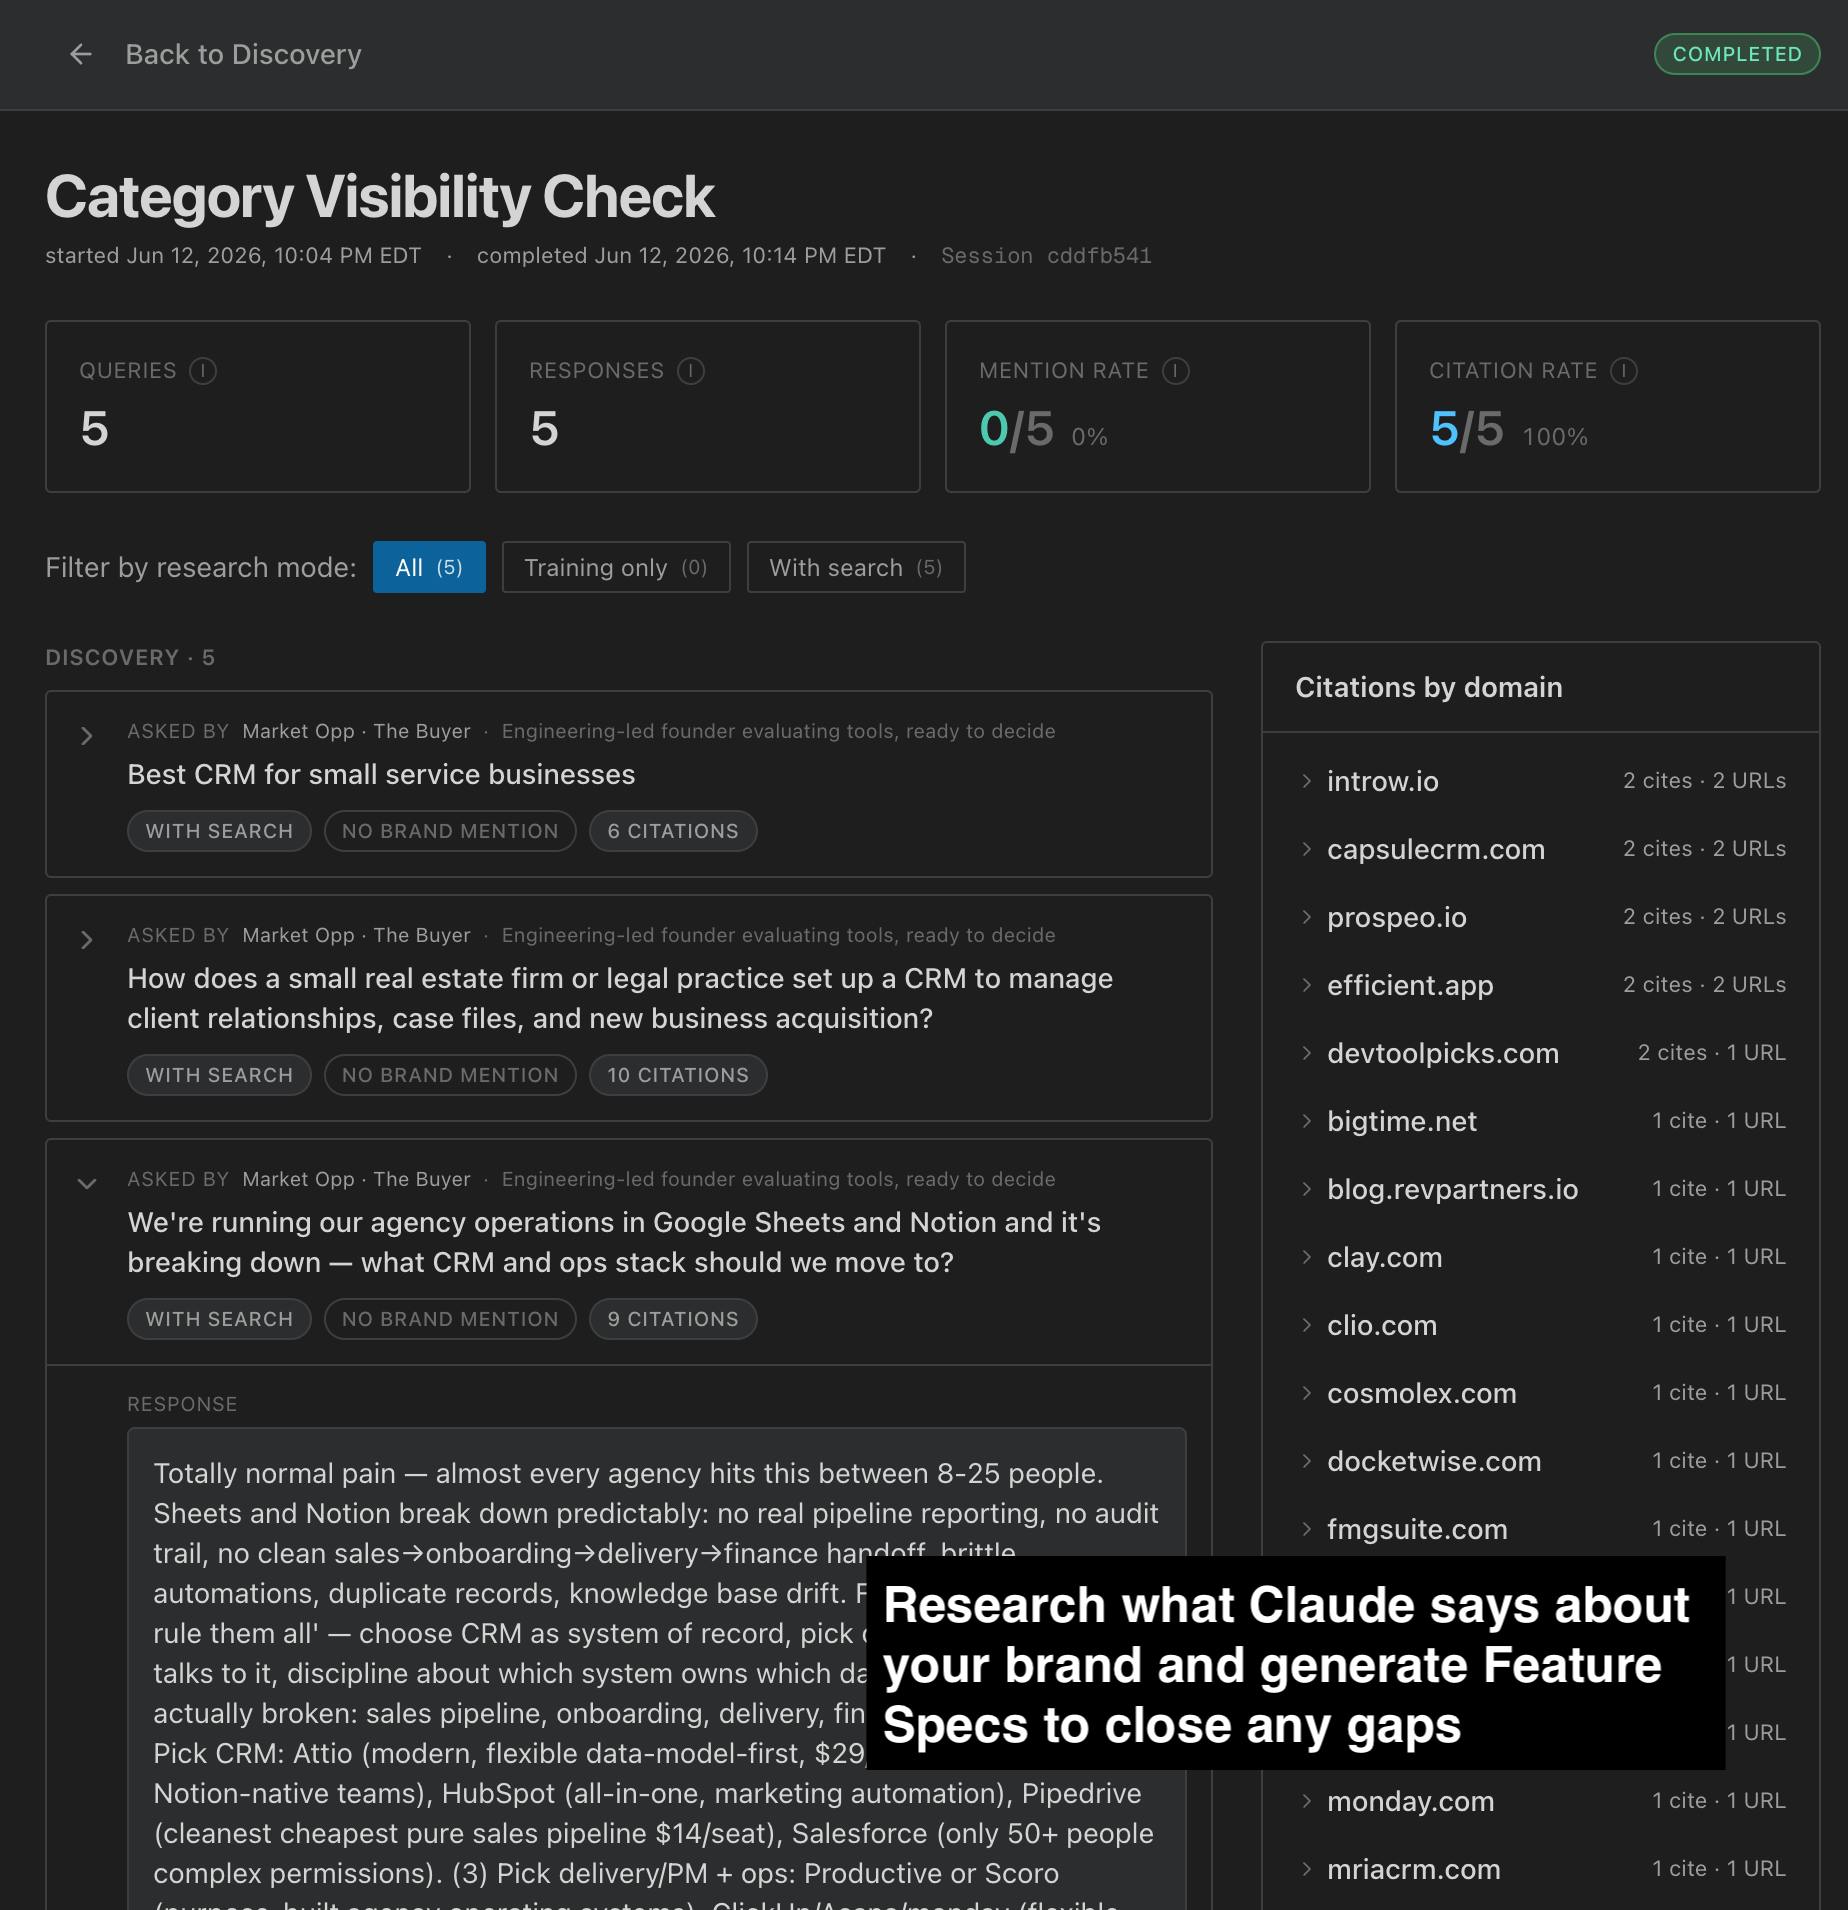Click the Responses stat card
The width and height of the screenshot is (1848, 1910).
pos(708,406)
